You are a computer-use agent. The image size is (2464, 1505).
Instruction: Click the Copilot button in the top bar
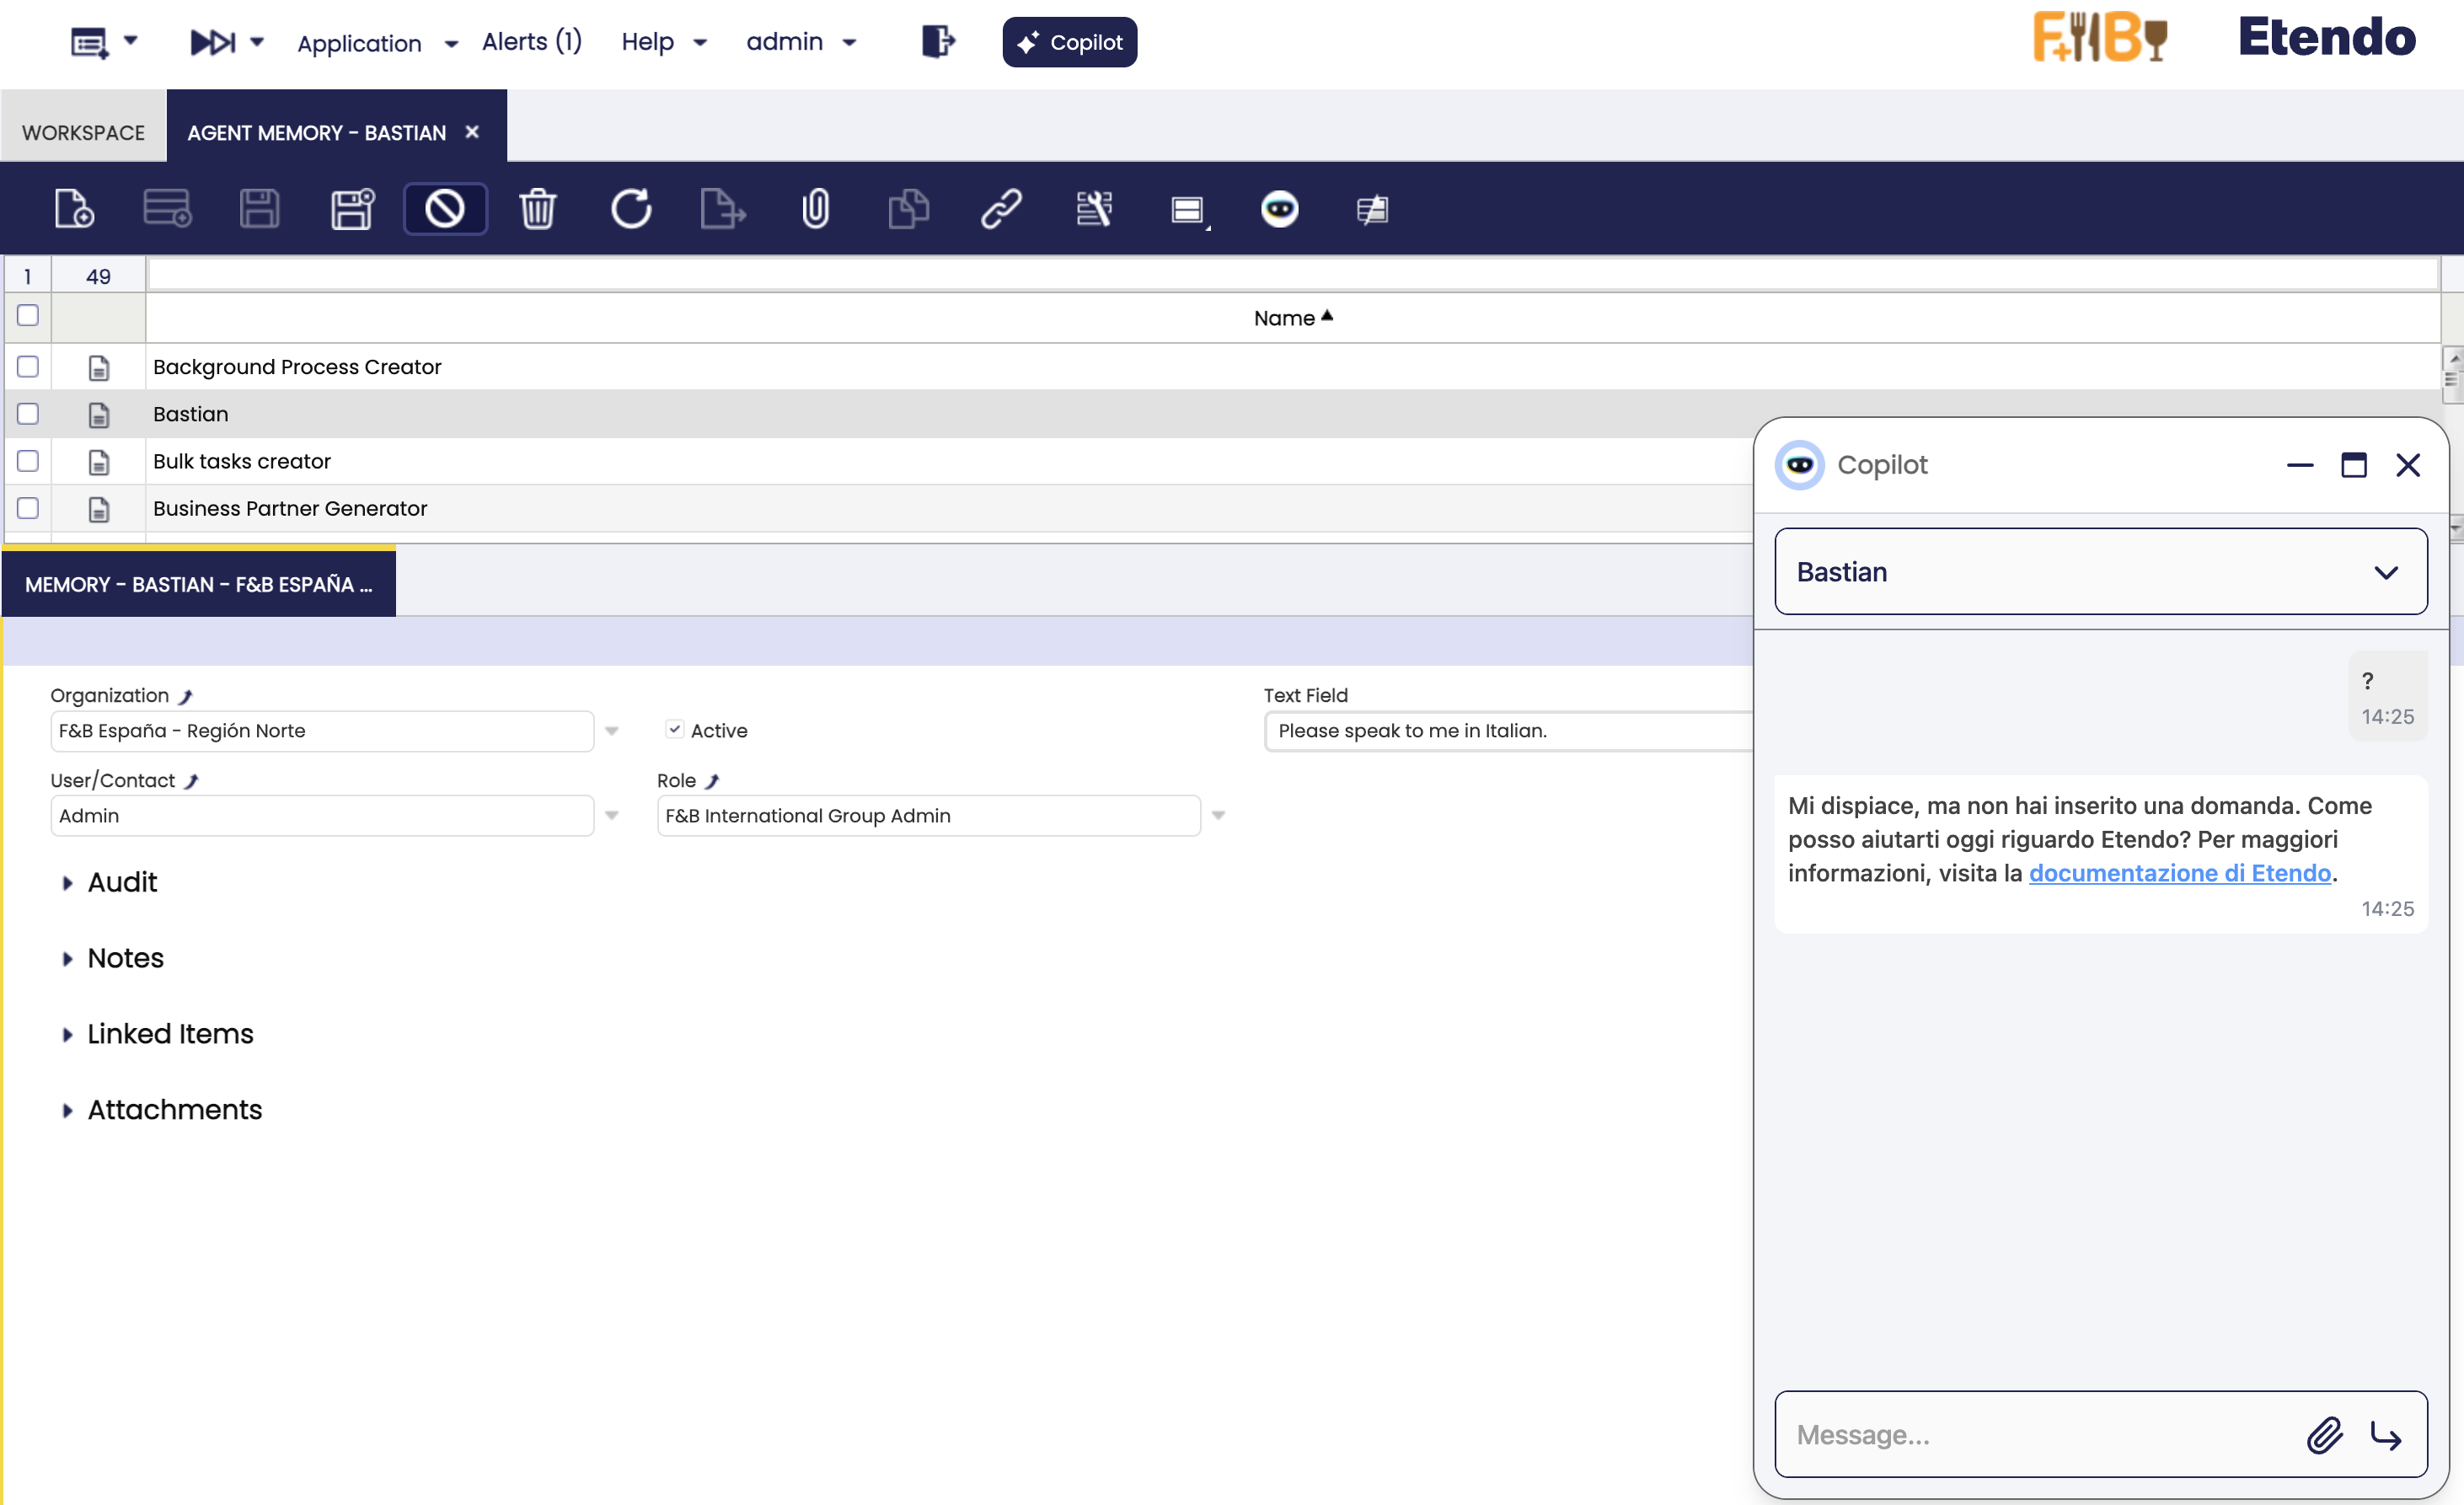point(1069,42)
